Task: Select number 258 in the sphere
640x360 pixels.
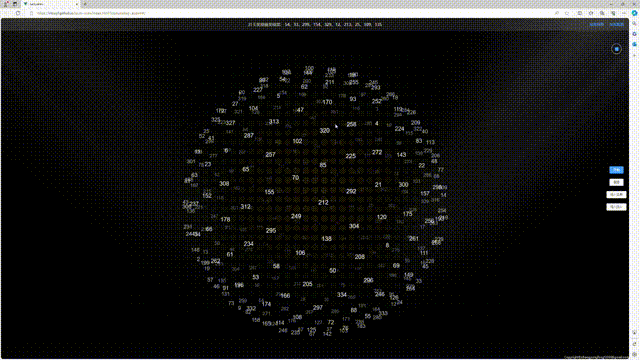Action: [351, 124]
